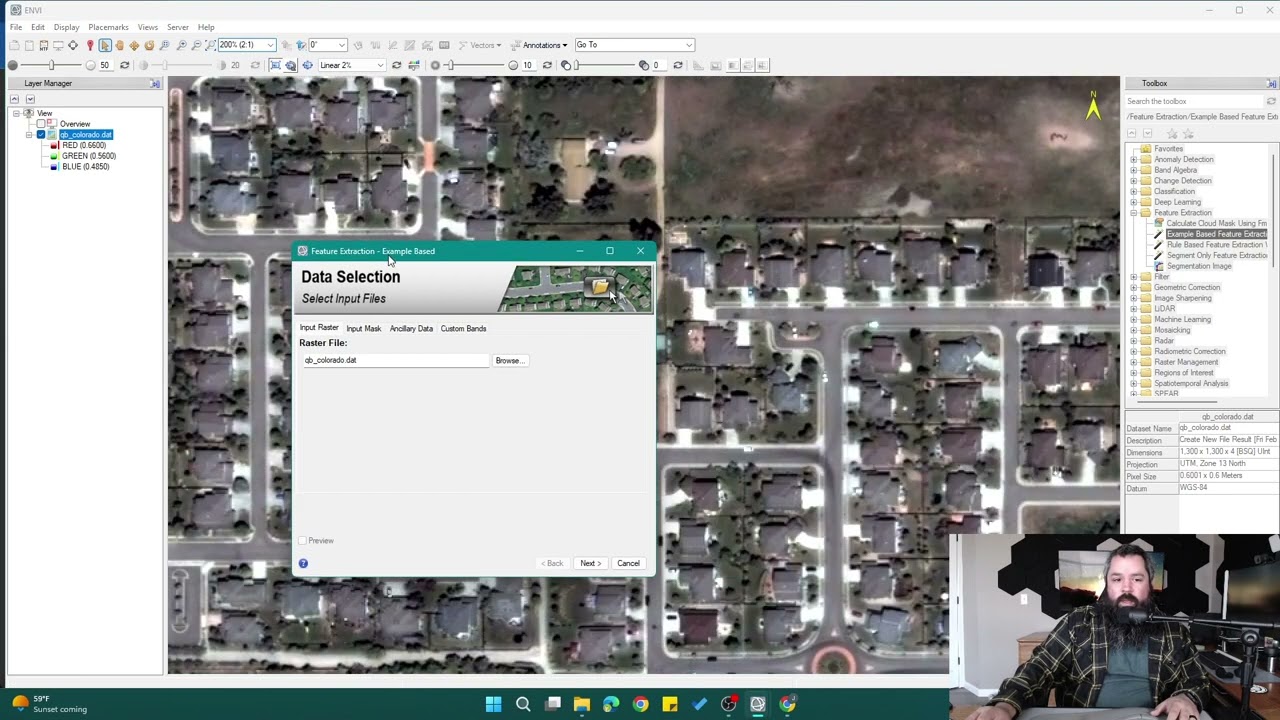Click the Zoom Out magnifier icon
1280x720 pixels.
[196, 45]
